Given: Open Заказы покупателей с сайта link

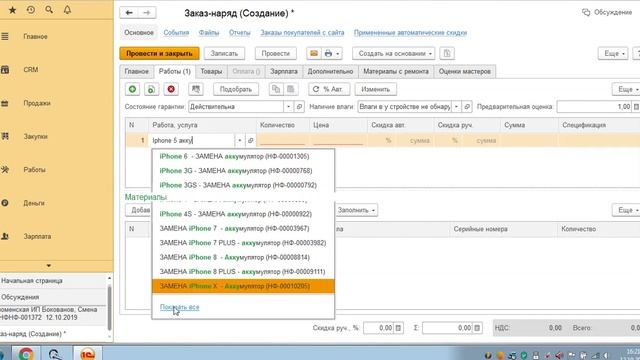Looking at the screenshot, I should (302, 33).
